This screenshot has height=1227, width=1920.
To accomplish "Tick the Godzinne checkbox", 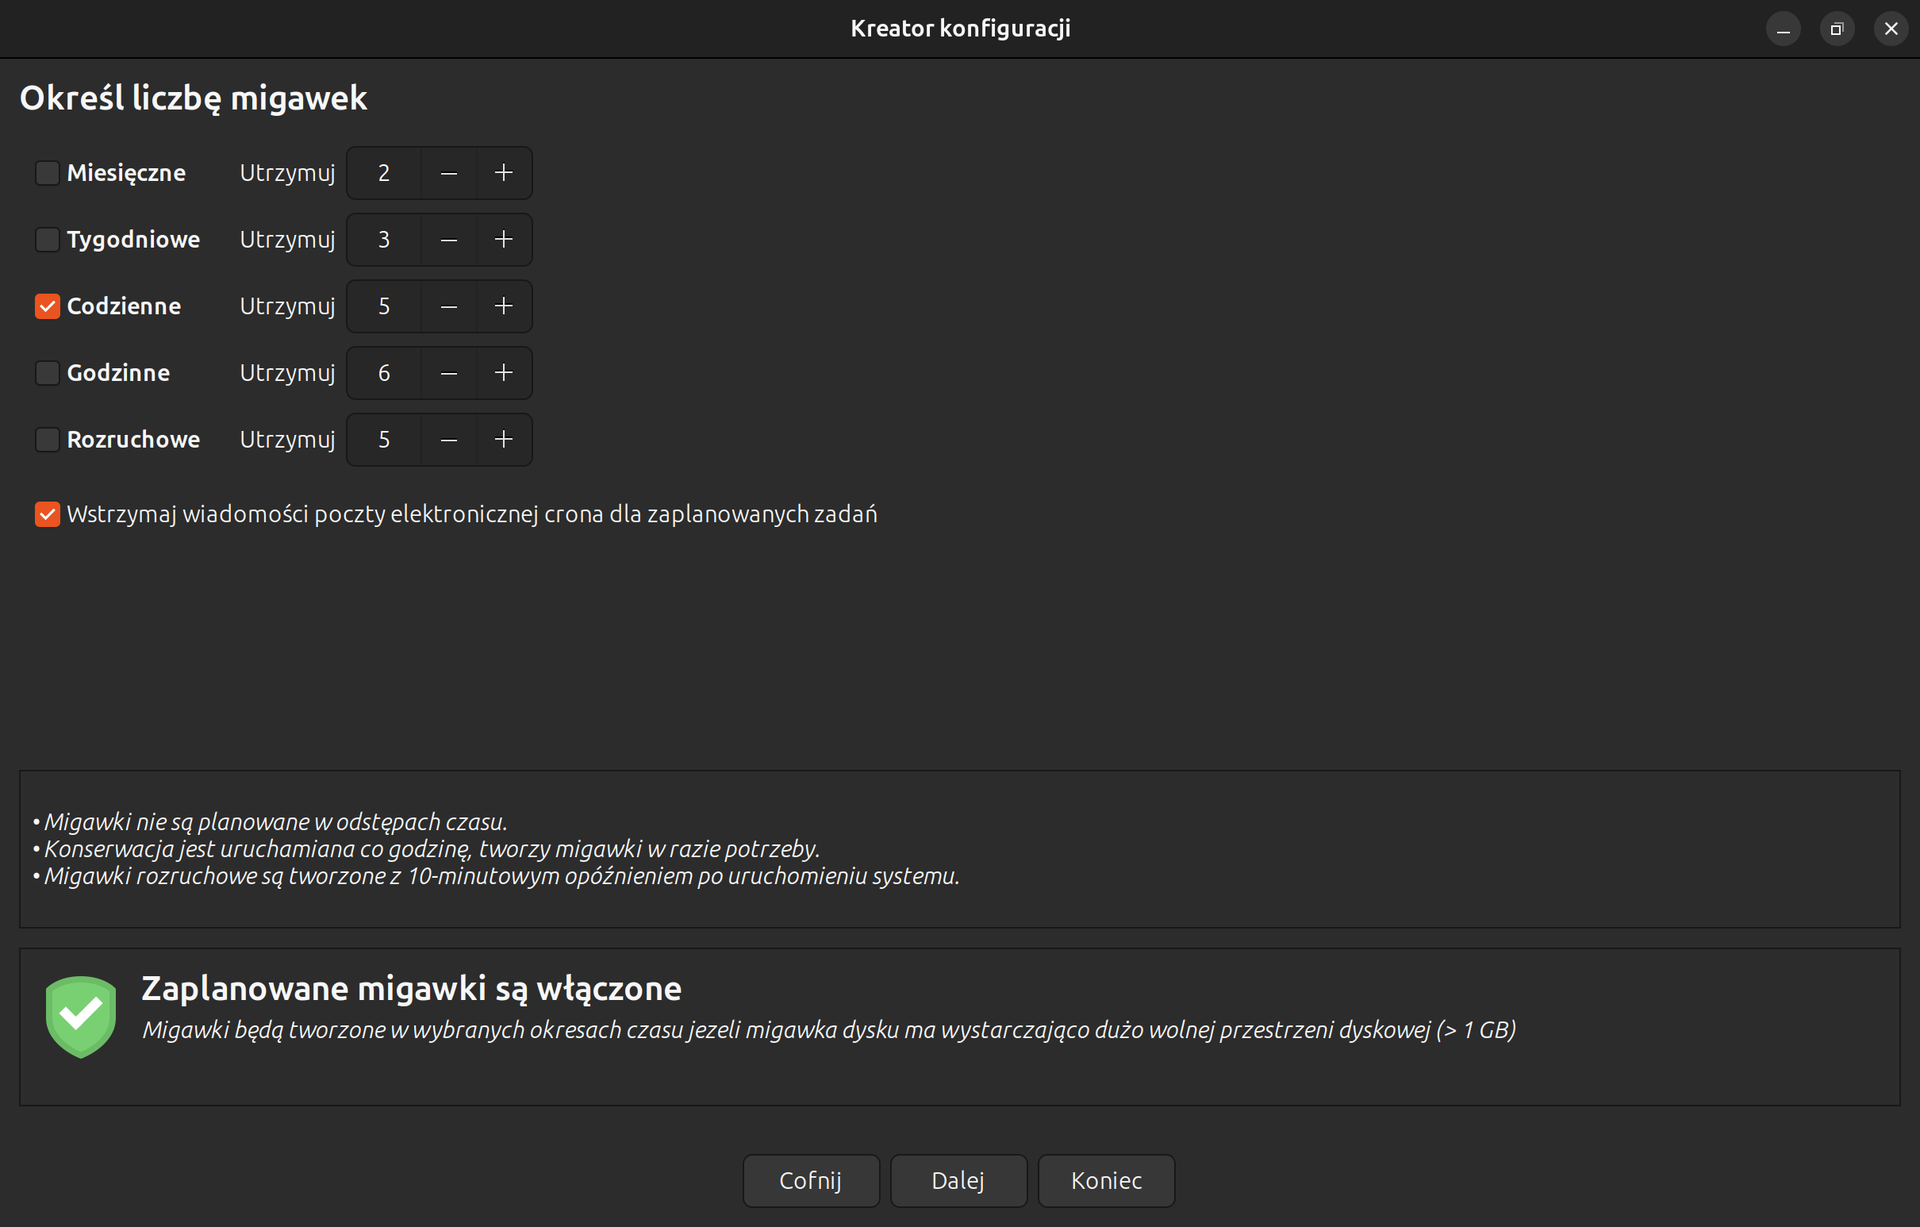I will 47,373.
